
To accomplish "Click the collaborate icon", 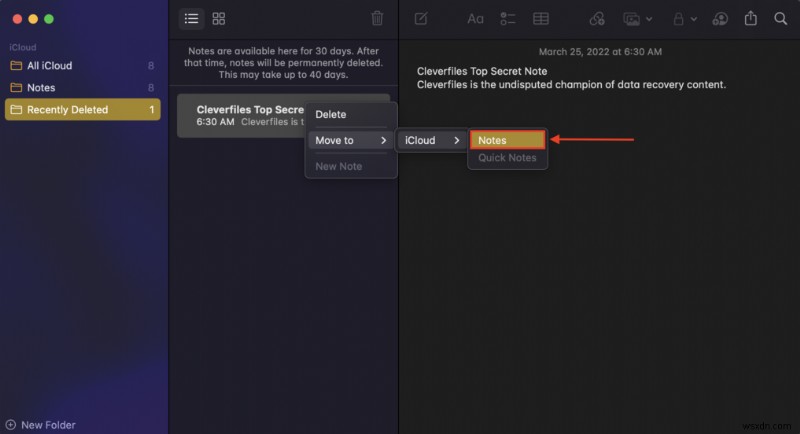I will 720,18.
